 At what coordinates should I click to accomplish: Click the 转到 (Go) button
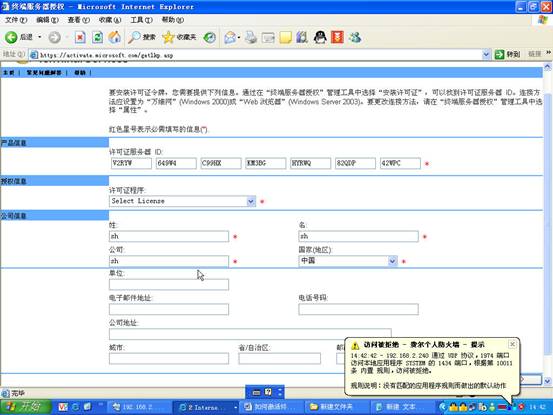[508, 54]
